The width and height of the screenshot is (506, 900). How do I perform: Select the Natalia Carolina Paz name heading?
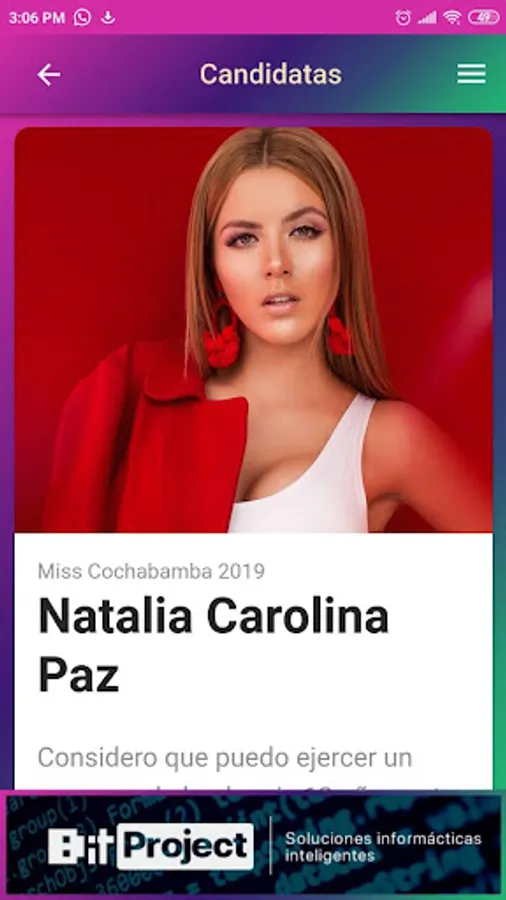213,645
